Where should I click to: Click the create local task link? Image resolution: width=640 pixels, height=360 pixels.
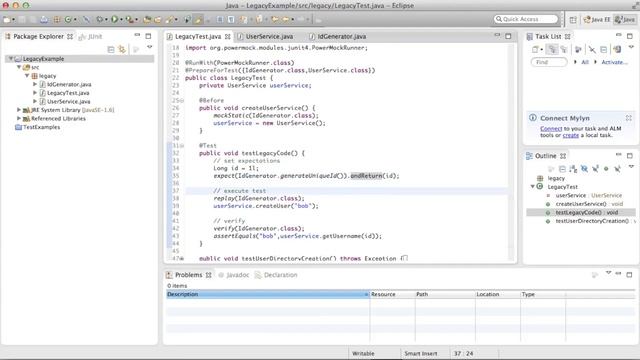pyautogui.click(x=571, y=135)
